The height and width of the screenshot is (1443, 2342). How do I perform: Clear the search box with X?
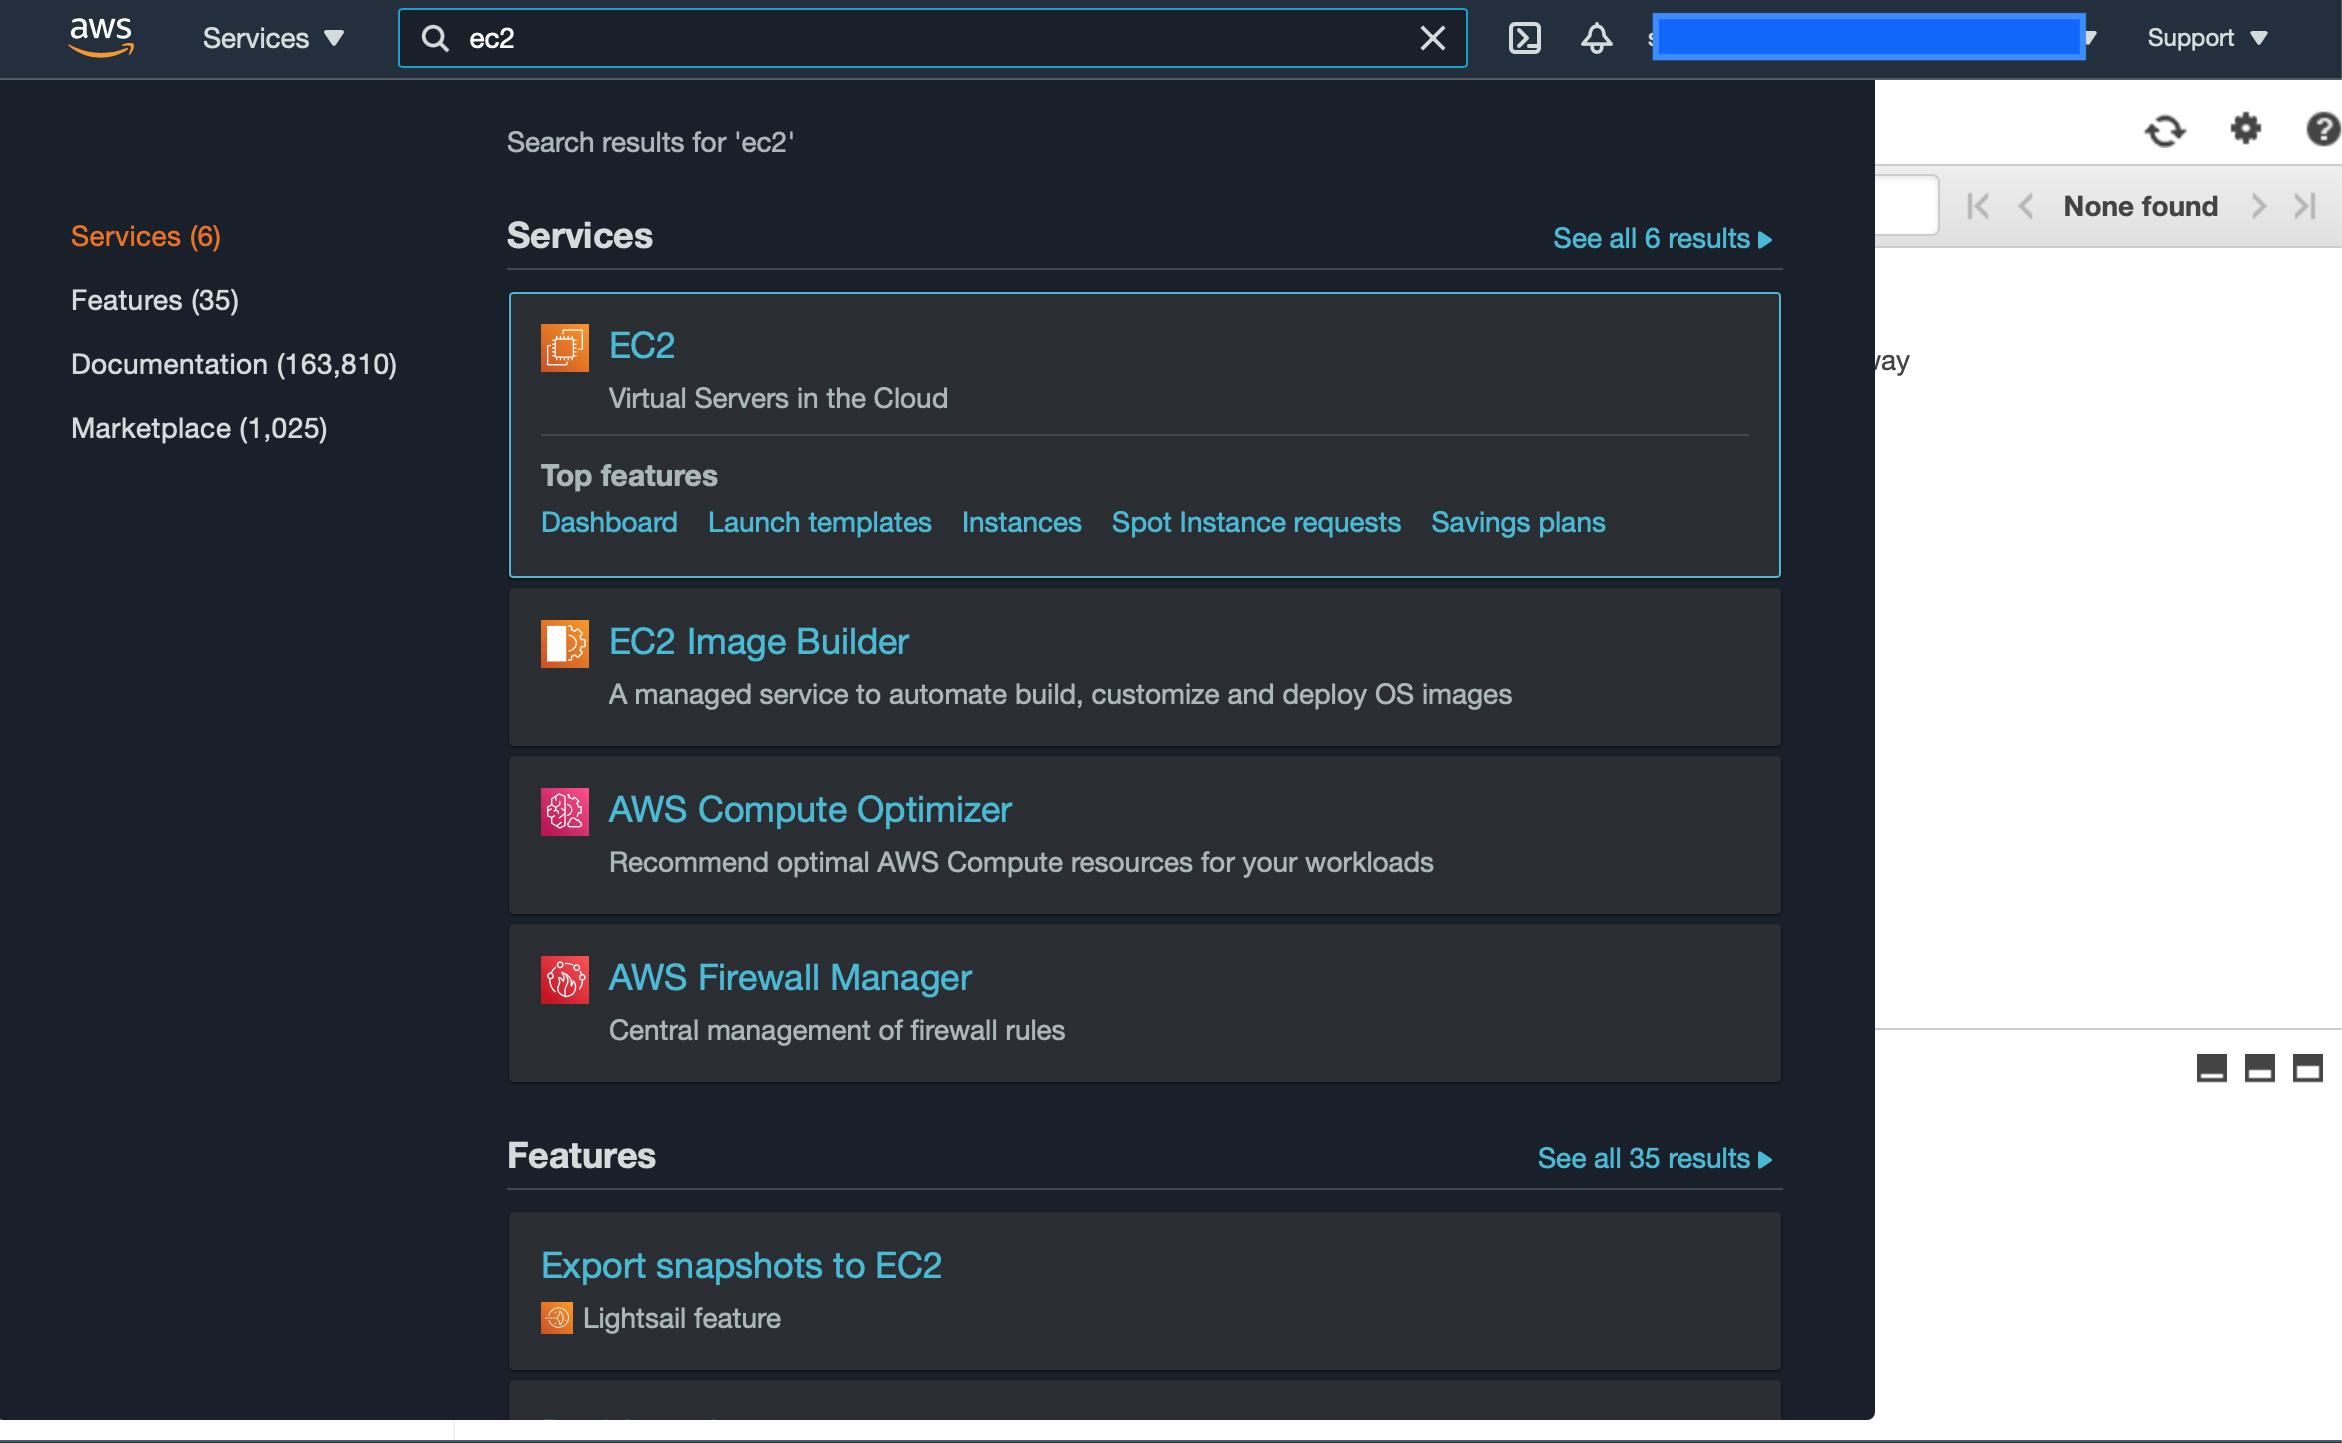pyautogui.click(x=1432, y=38)
